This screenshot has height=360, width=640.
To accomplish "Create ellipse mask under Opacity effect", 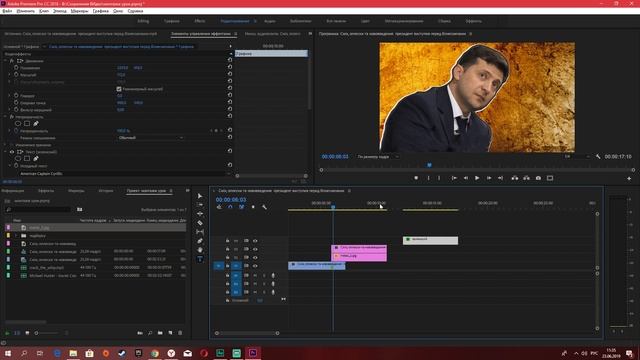I will 18,123.
